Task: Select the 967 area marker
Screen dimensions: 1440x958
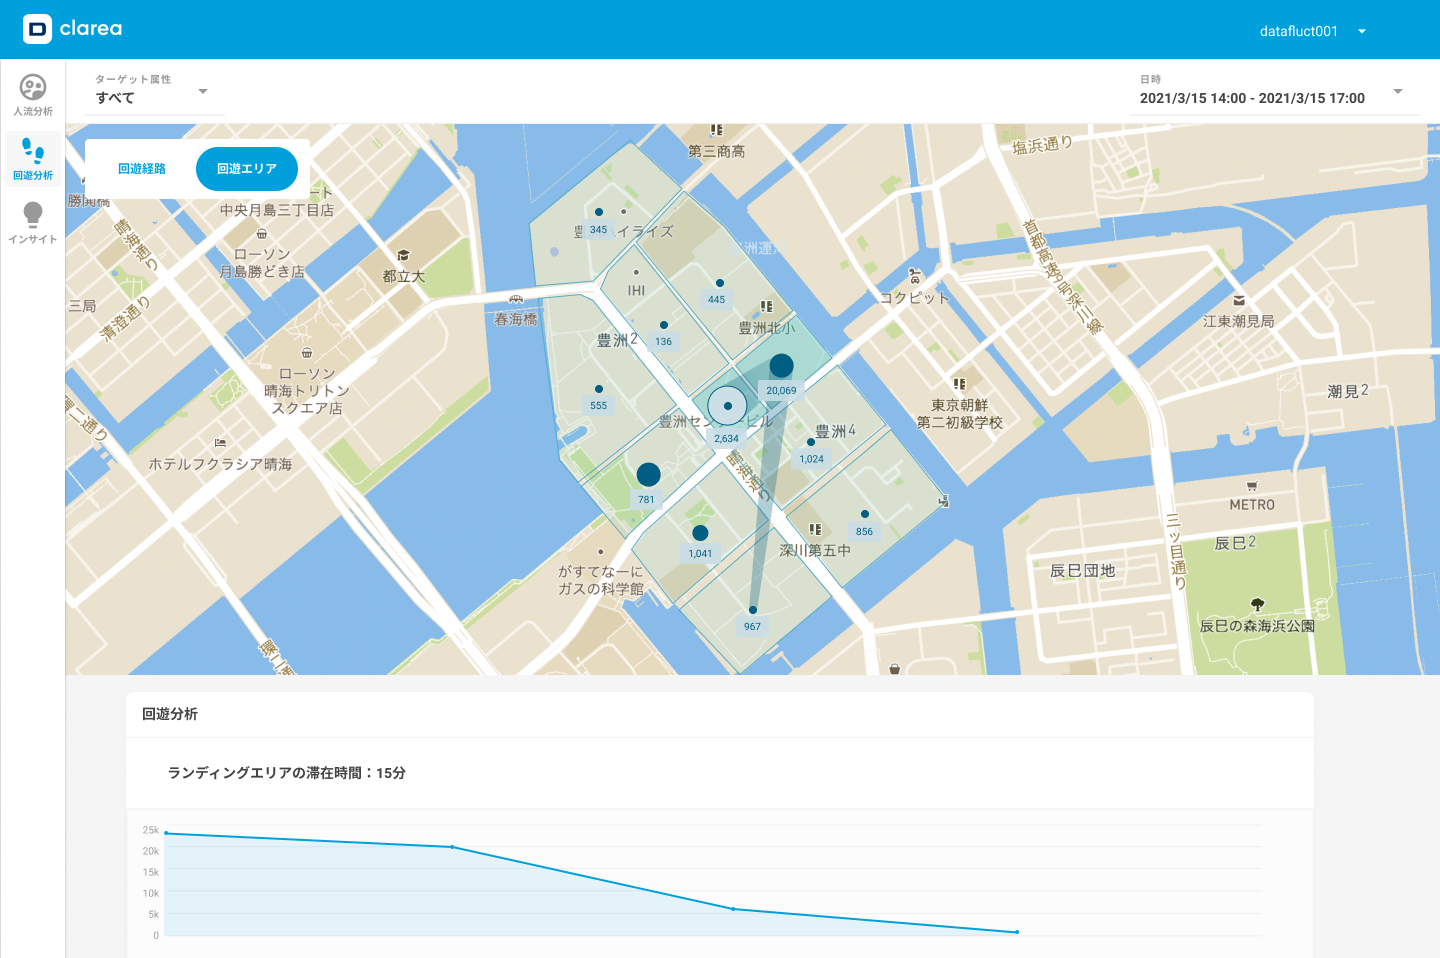Action: pyautogui.click(x=753, y=609)
